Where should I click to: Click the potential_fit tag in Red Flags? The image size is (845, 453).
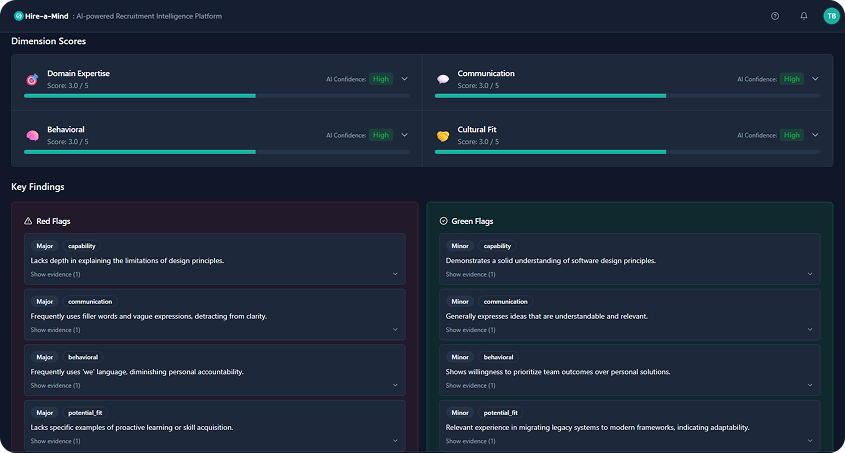click(85, 413)
